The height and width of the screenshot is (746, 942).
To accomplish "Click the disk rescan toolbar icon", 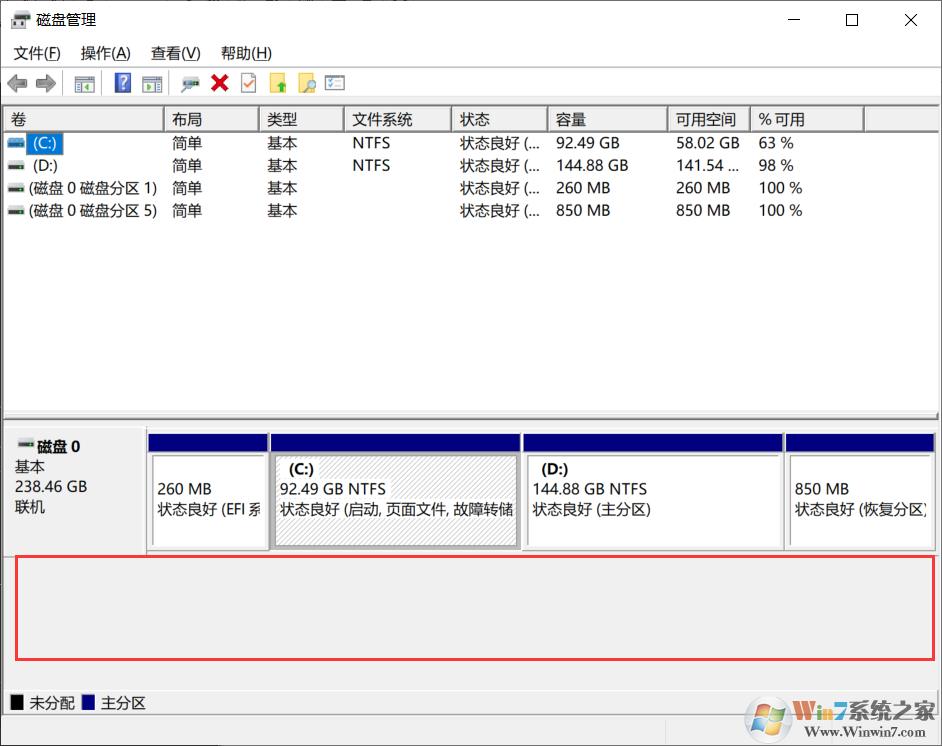I will pyautogui.click(x=189, y=83).
